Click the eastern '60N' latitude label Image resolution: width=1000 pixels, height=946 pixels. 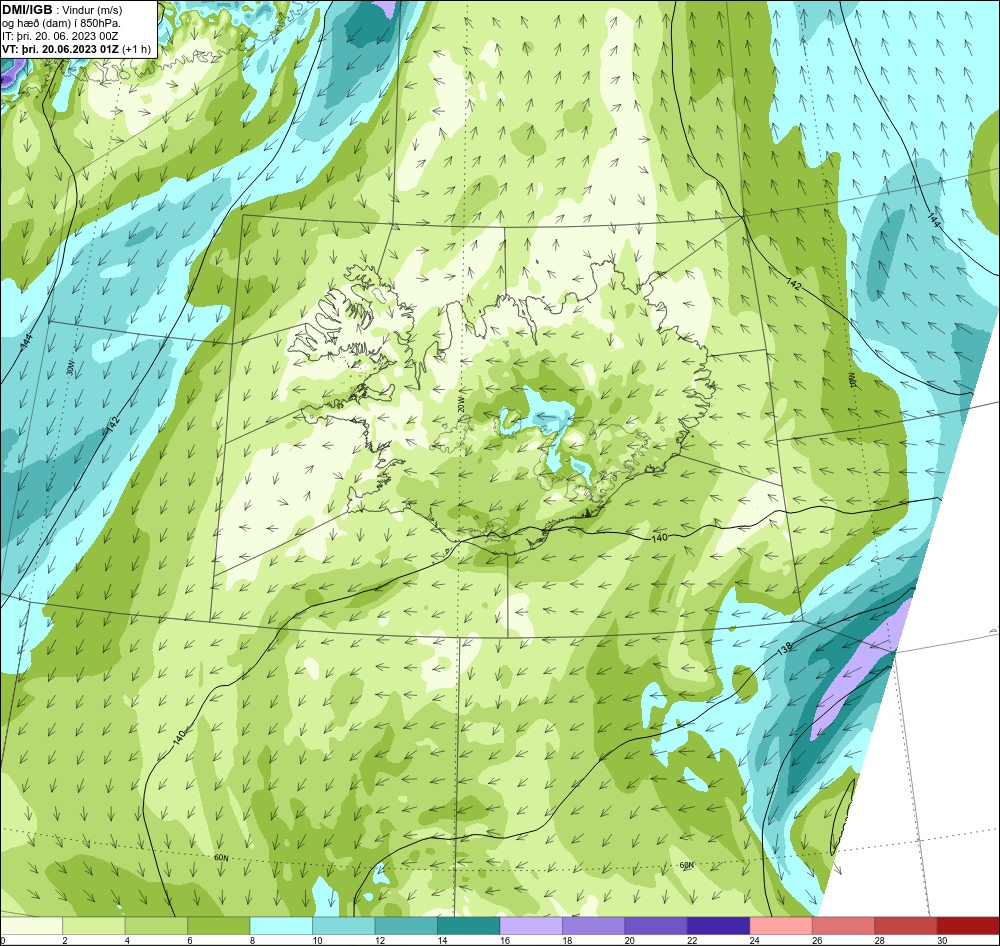(686, 865)
